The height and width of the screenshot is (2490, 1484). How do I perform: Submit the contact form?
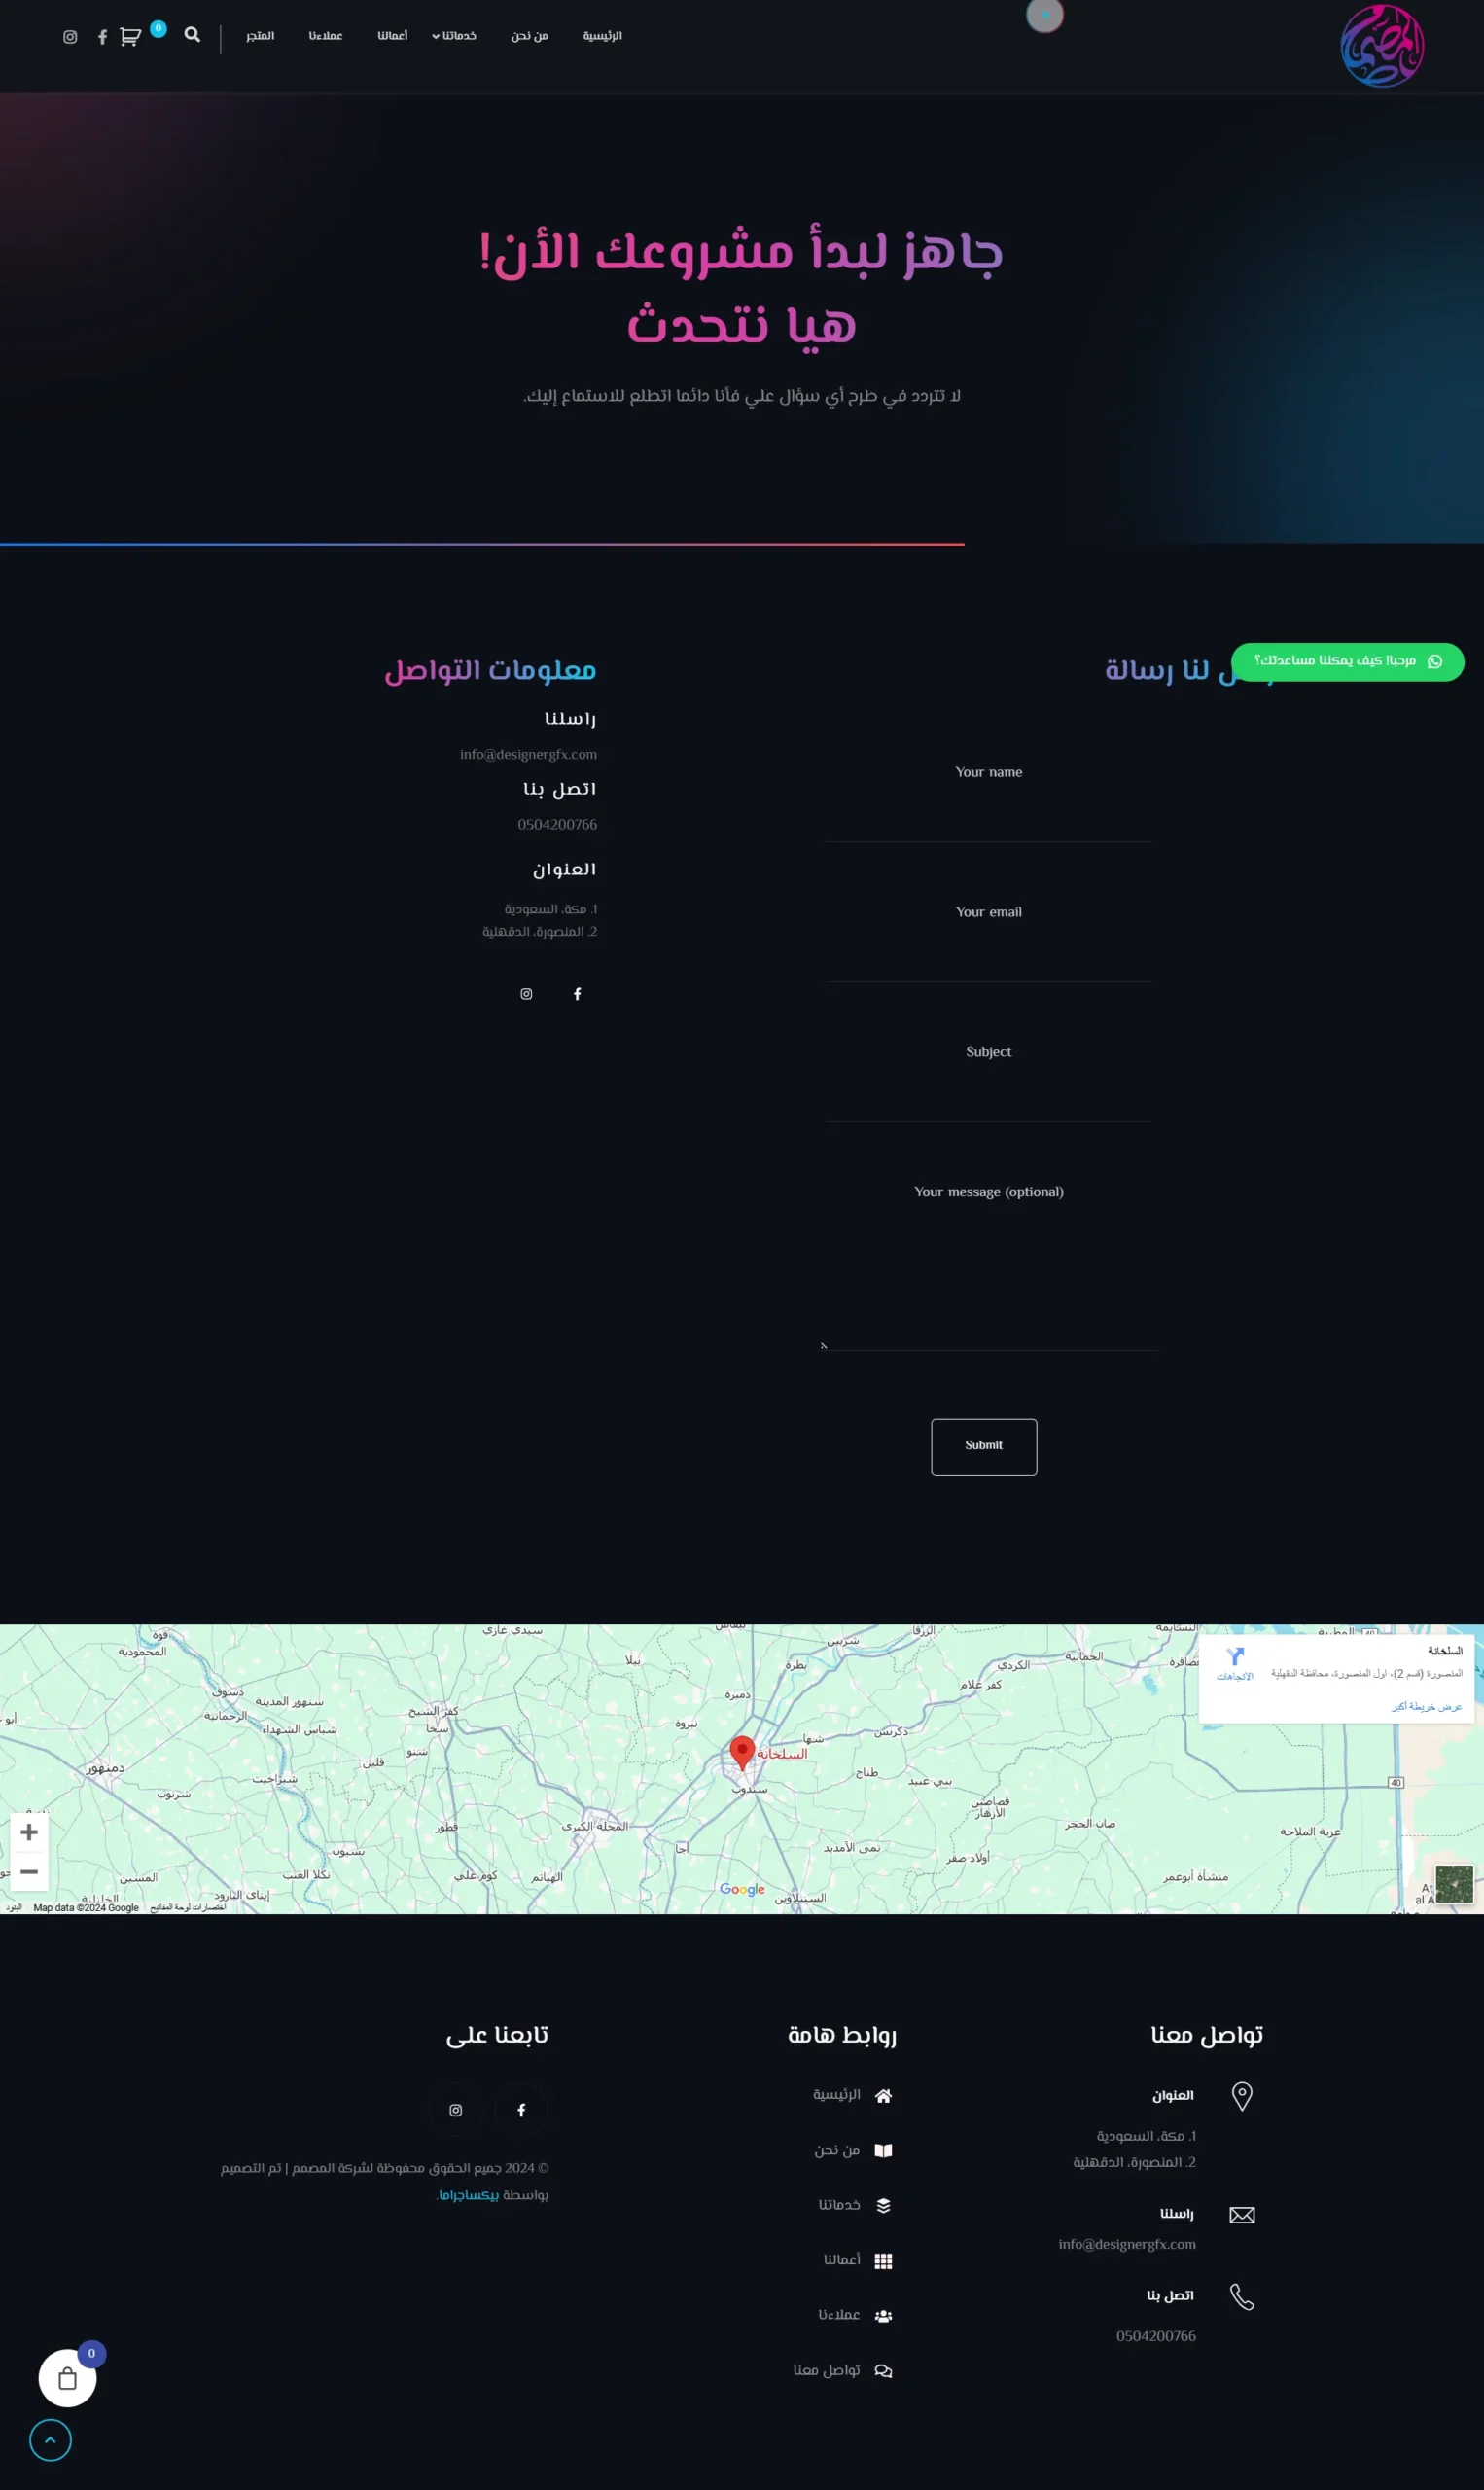coord(983,1446)
